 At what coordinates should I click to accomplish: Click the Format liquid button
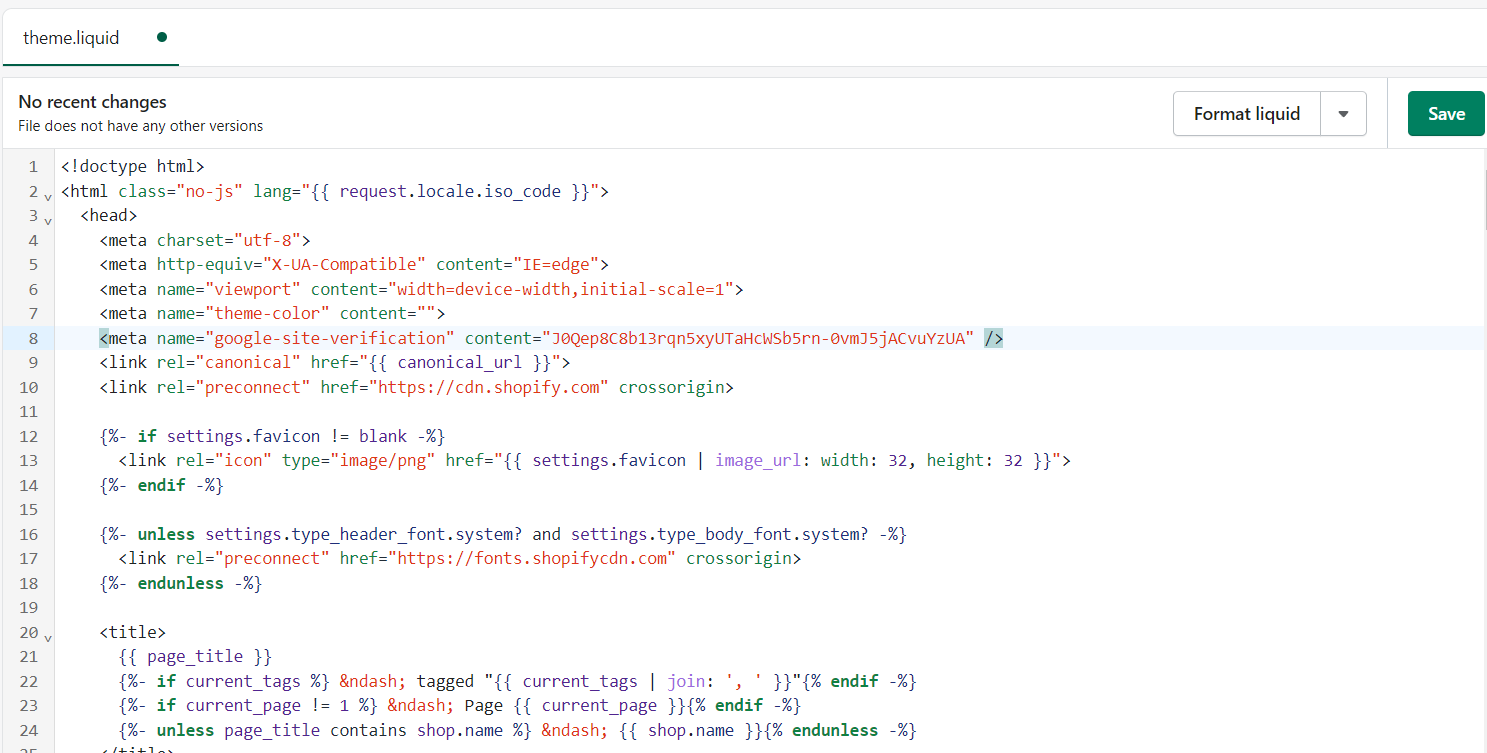click(x=1247, y=114)
